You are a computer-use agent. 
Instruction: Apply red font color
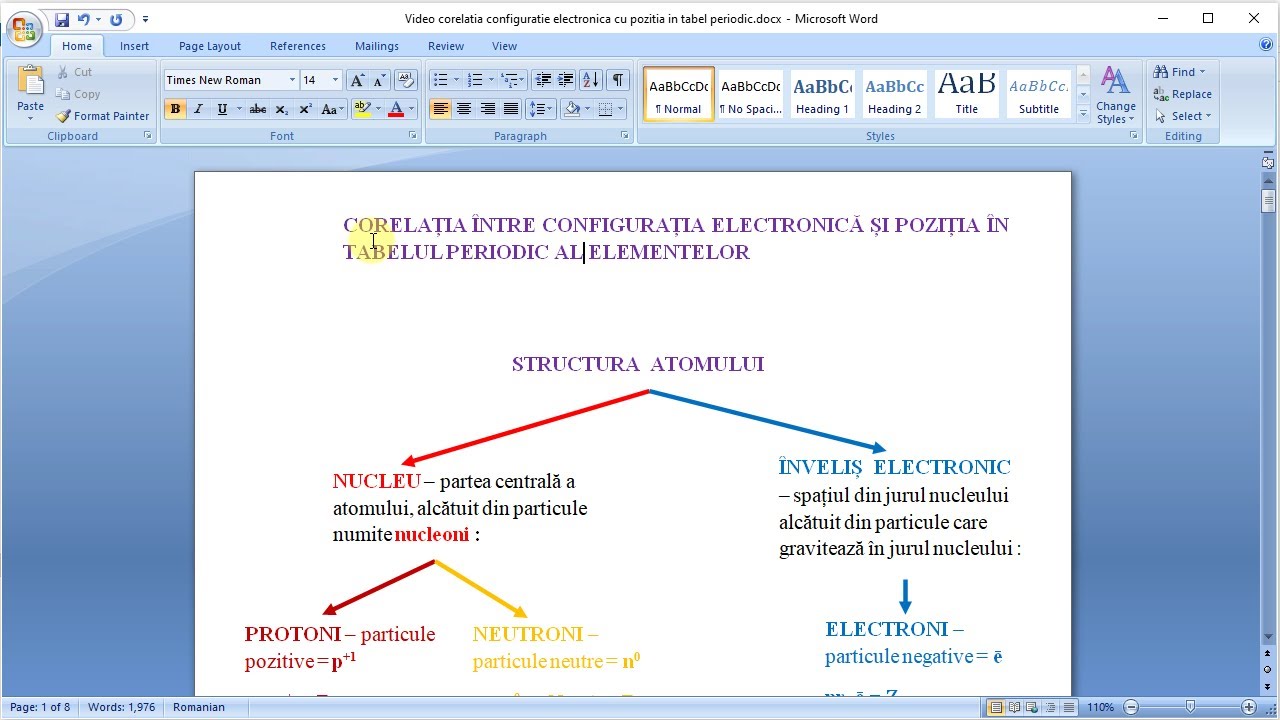coord(396,109)
